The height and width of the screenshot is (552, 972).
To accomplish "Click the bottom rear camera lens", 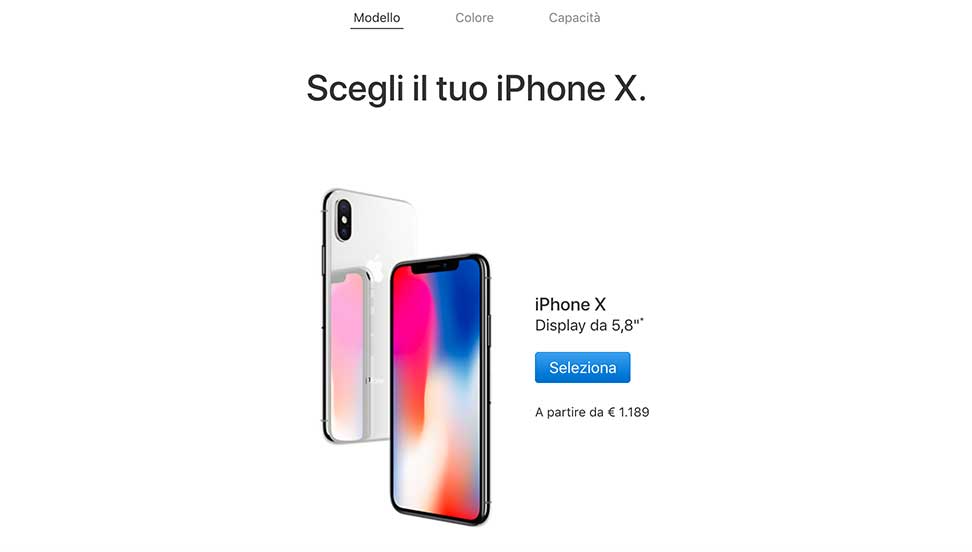I will point(345,233).
